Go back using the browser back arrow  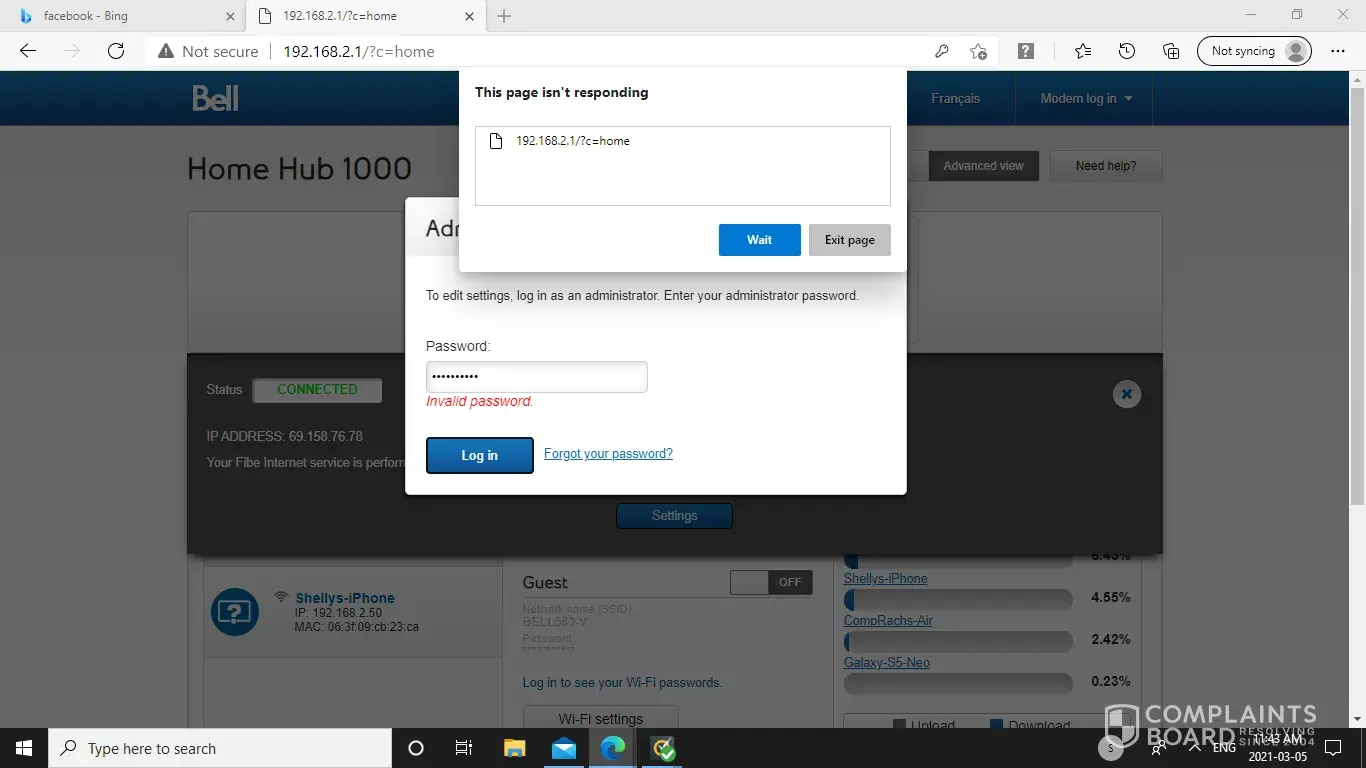[28, 51]
